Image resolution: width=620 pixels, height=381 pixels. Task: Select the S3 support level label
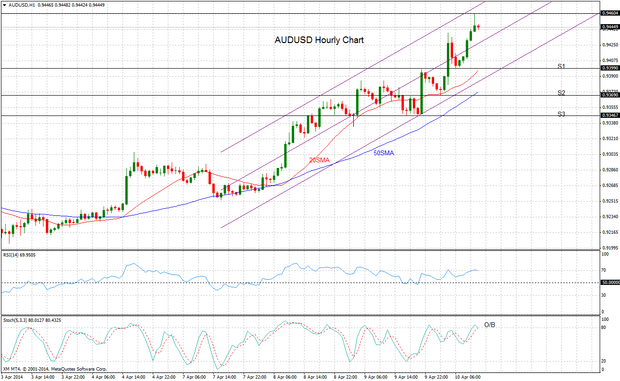pyautogui.click(x=561, y=114)
